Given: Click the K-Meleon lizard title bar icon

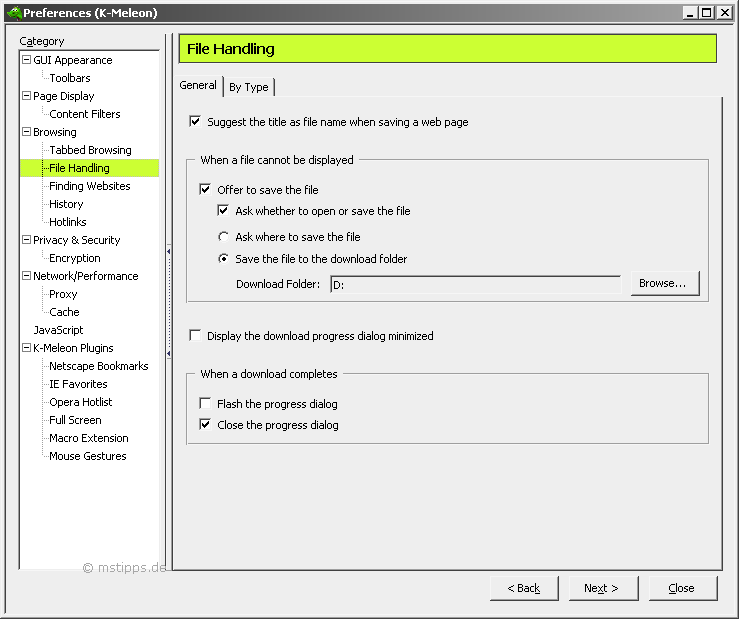Looking at the screenshot, I should (x=14, y=13).
